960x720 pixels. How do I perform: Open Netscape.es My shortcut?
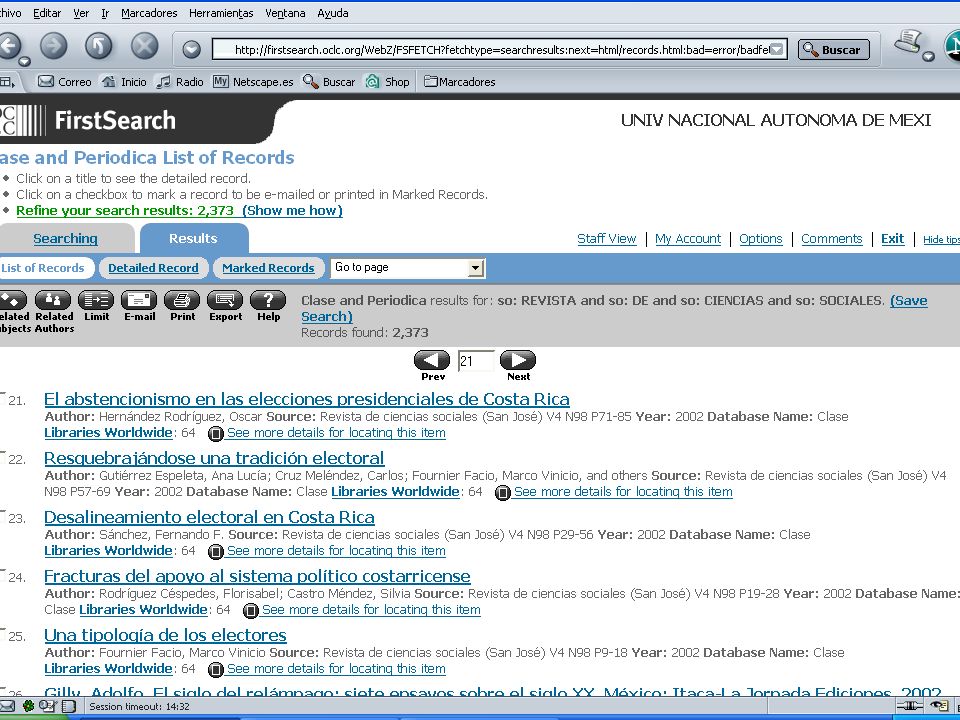pyautogui.click(x=253, y=81)
